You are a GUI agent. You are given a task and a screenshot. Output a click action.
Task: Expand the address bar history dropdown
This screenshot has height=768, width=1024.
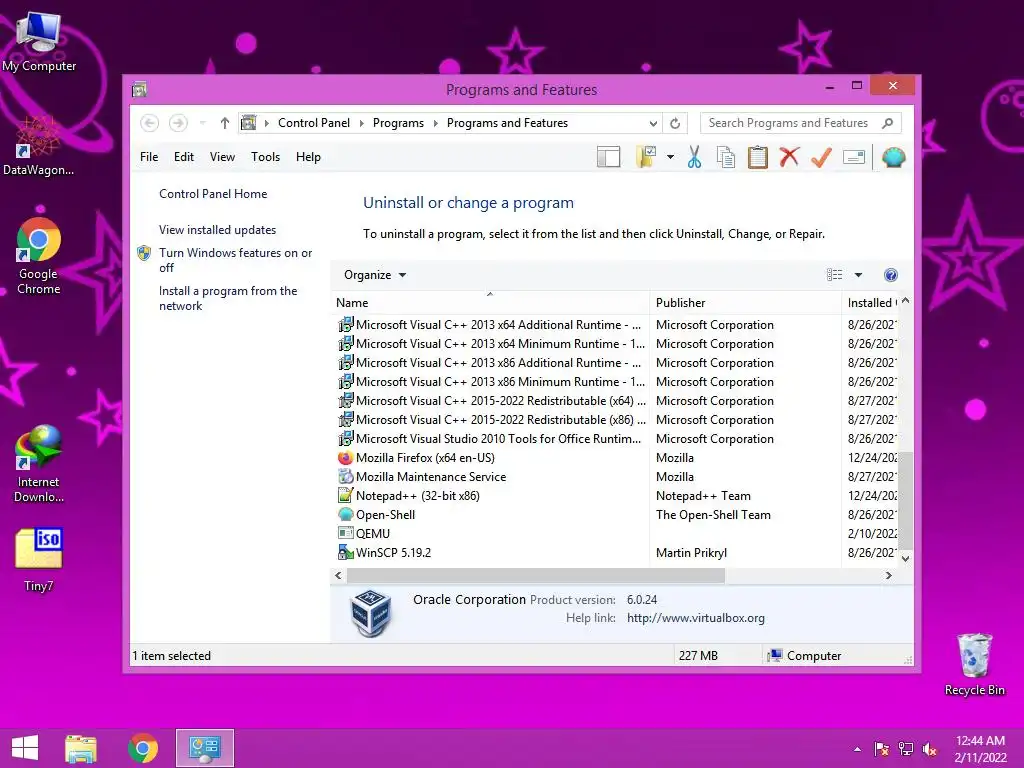point(653,123)
